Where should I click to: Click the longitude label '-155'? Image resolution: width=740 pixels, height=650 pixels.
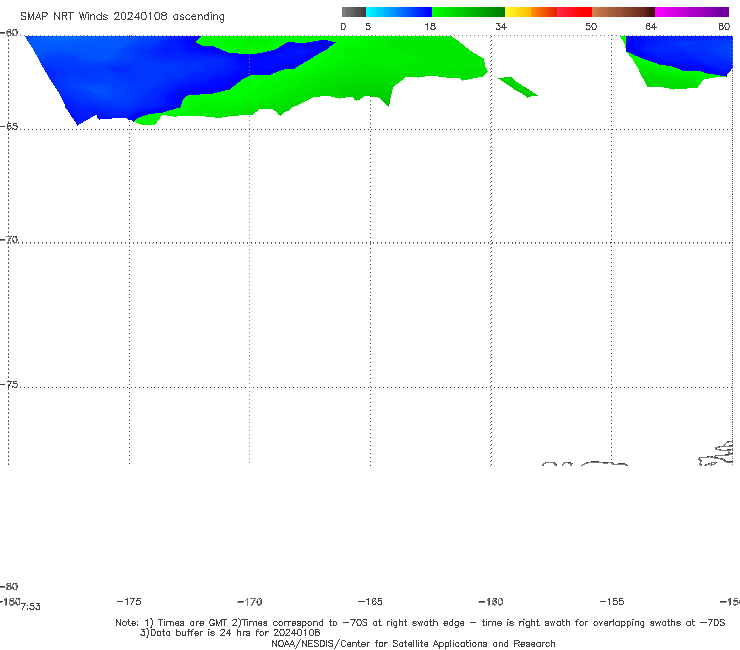pyautogui.click(x=612, y=601)
